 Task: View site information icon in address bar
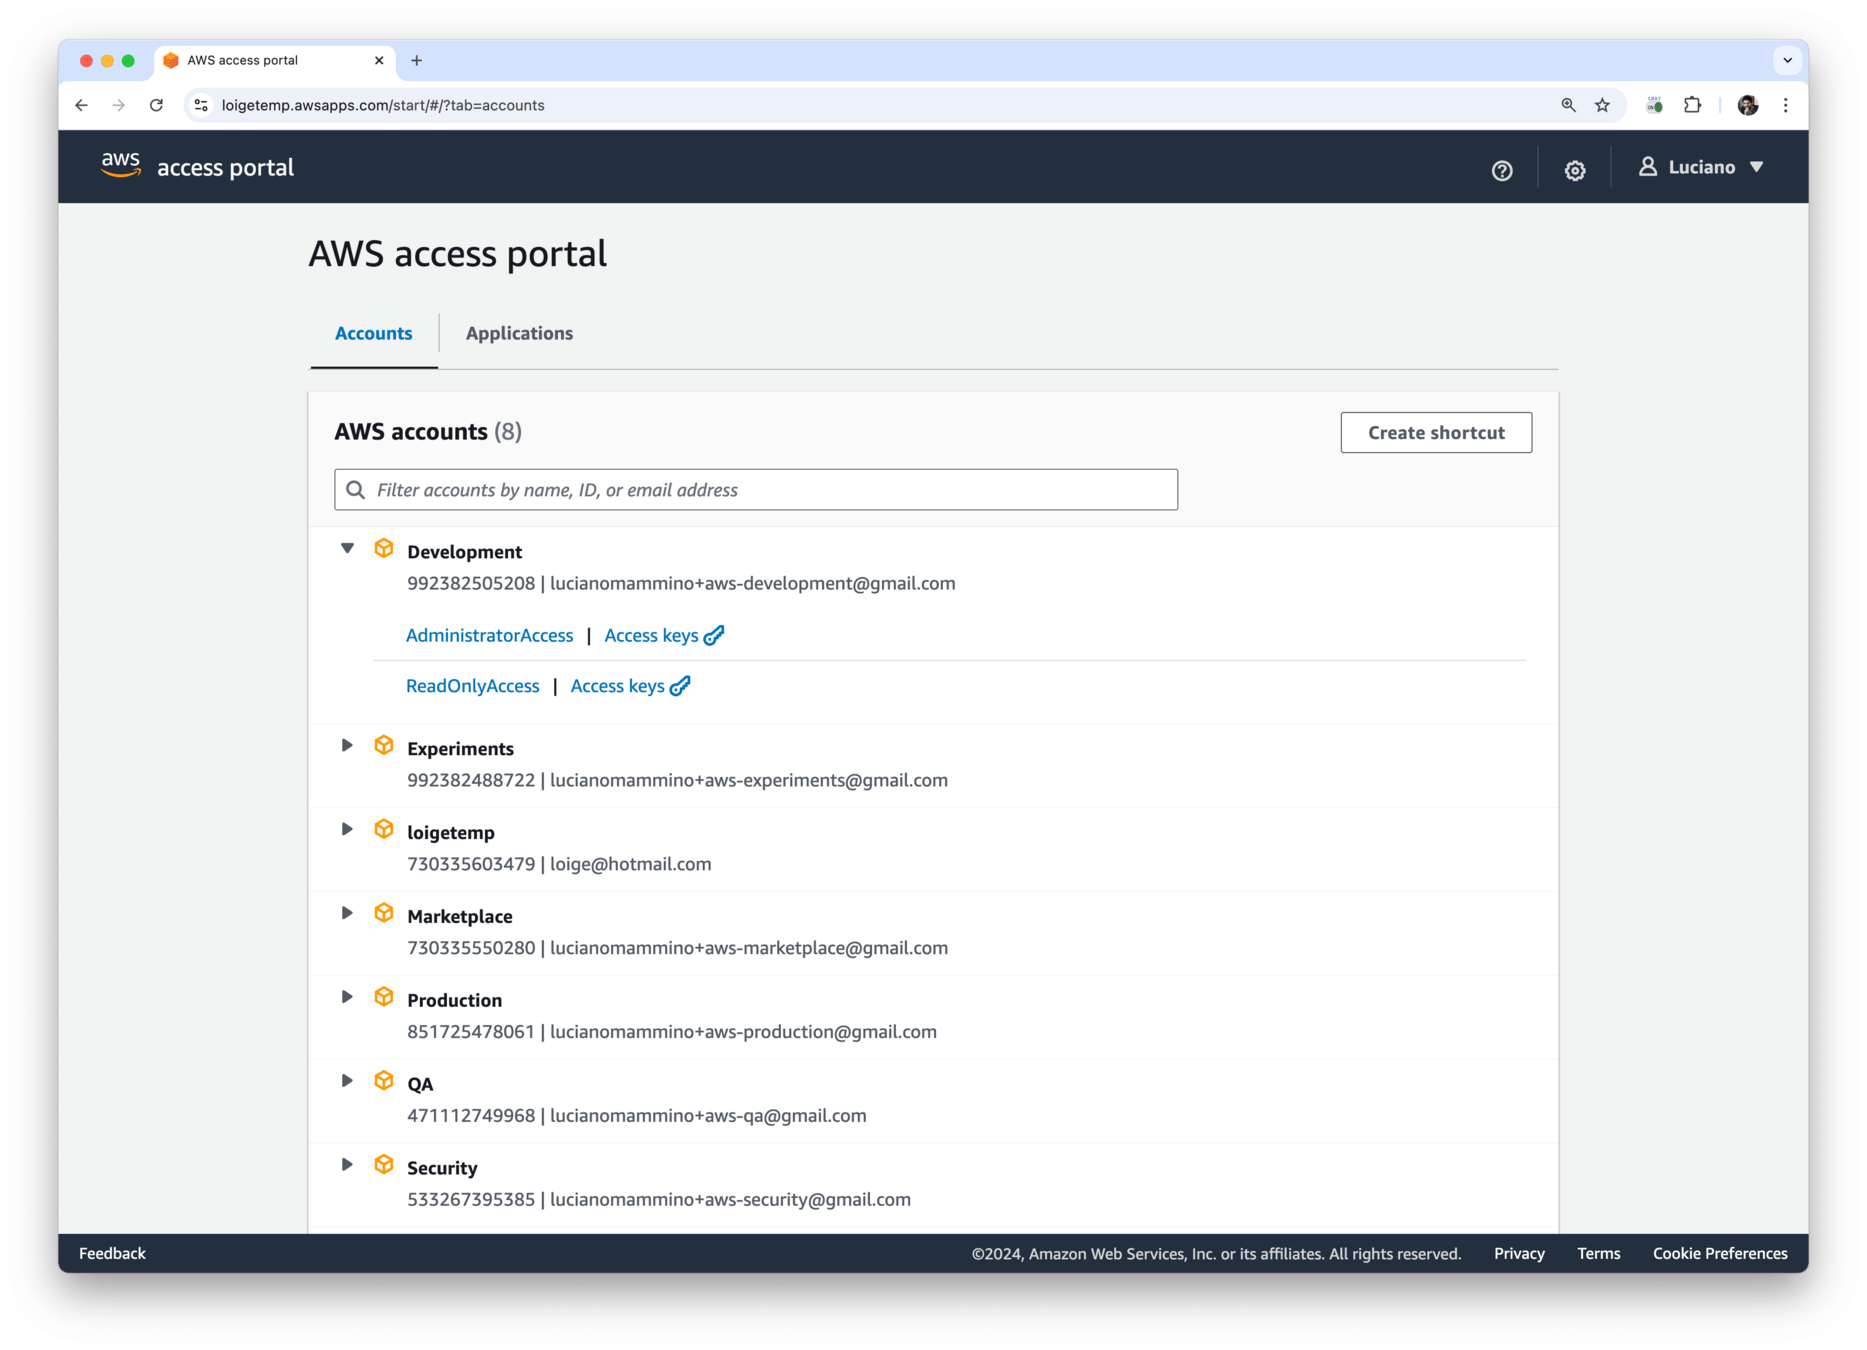tap(201, 105)
